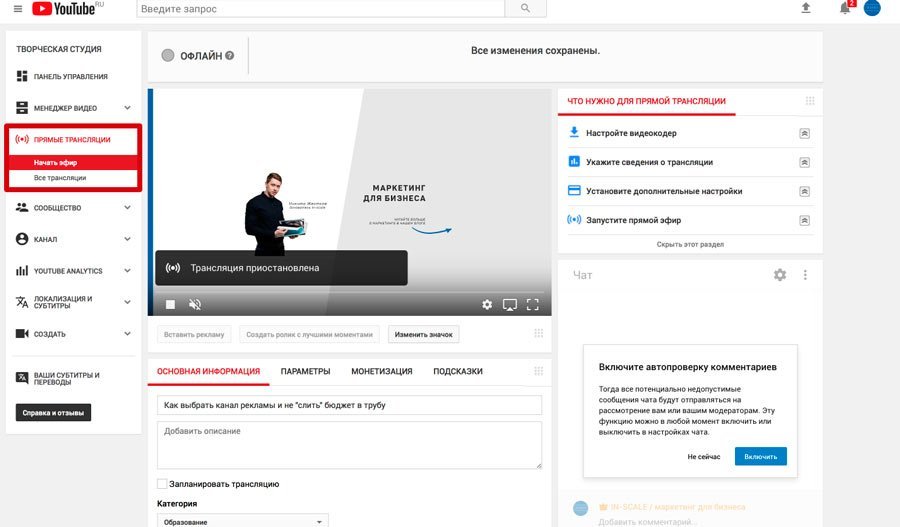Open chat settings gear
900x527 pixels.
coord(780,275)
